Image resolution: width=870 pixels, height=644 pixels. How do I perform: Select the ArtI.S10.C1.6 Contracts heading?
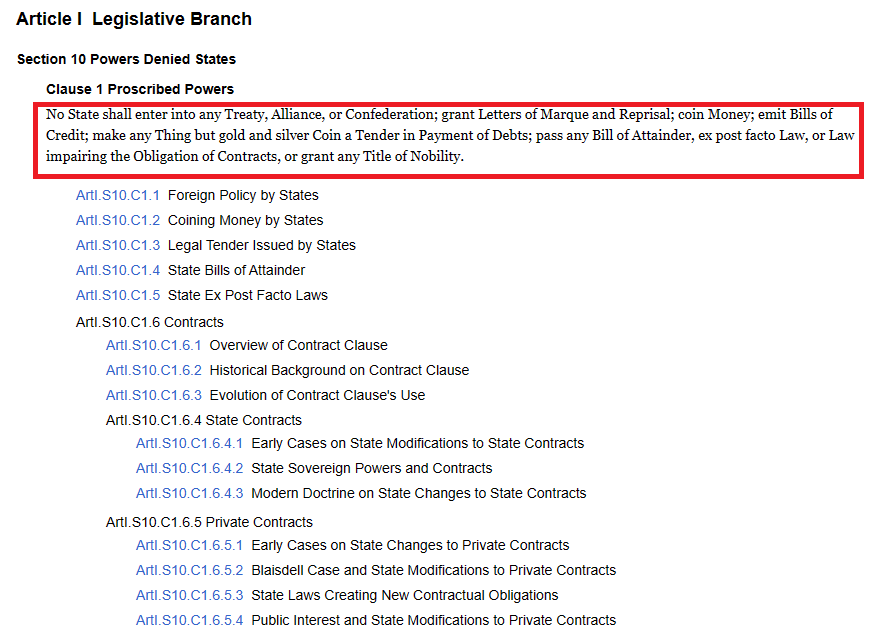(150, 322)
